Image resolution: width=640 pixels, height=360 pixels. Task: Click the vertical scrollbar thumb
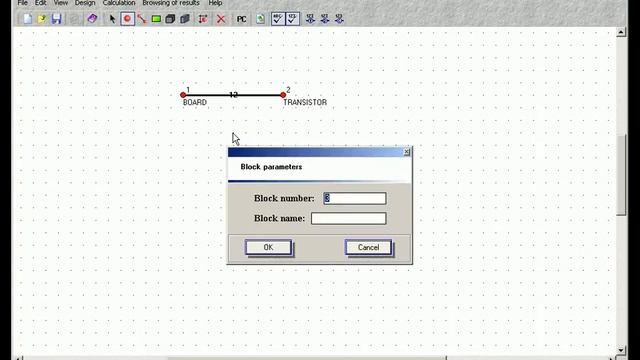(621, 175)
